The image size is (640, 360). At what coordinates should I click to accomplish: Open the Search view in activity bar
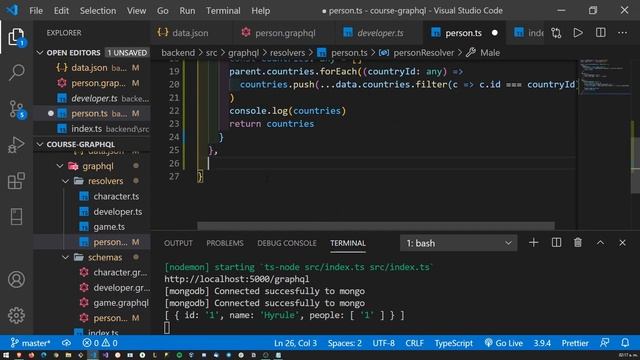[16, 73]
